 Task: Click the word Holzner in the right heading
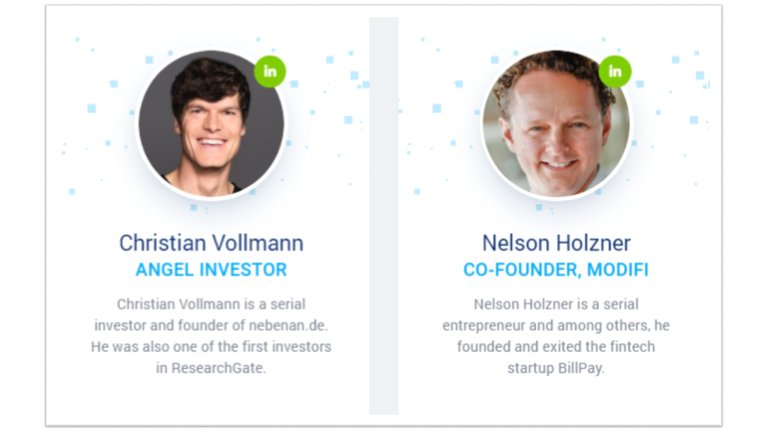point(592,243)
